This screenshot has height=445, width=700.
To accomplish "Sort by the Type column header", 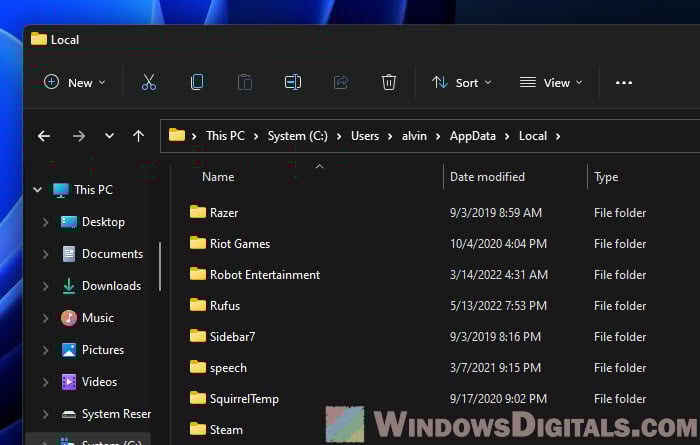I will coord(606,177).
